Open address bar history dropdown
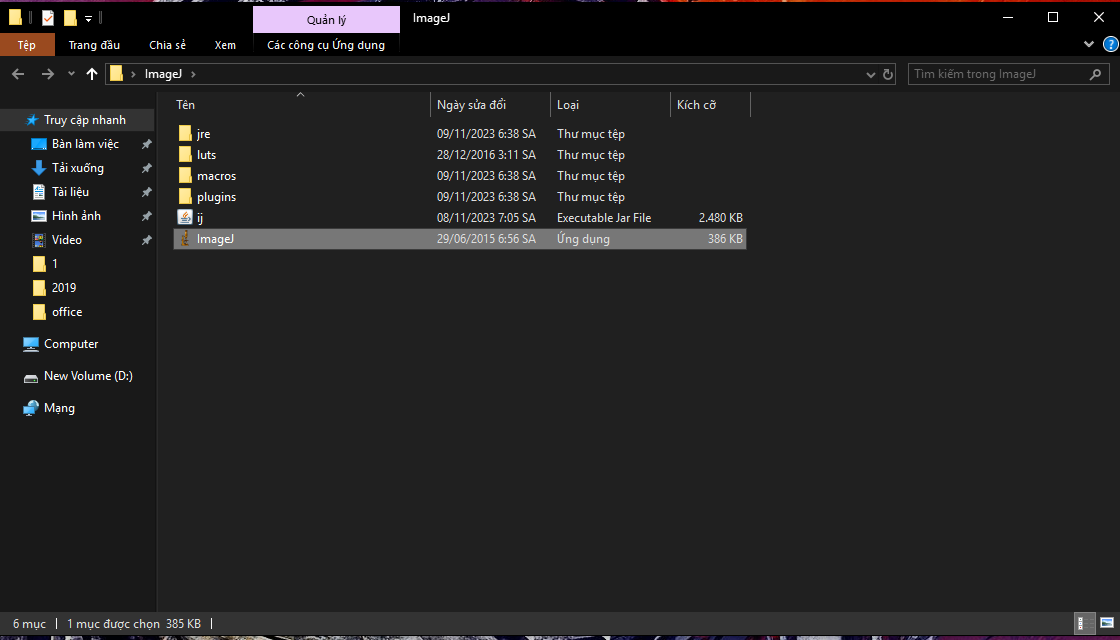This screenshot has height=640, width=1120. (x=871, y=74)
